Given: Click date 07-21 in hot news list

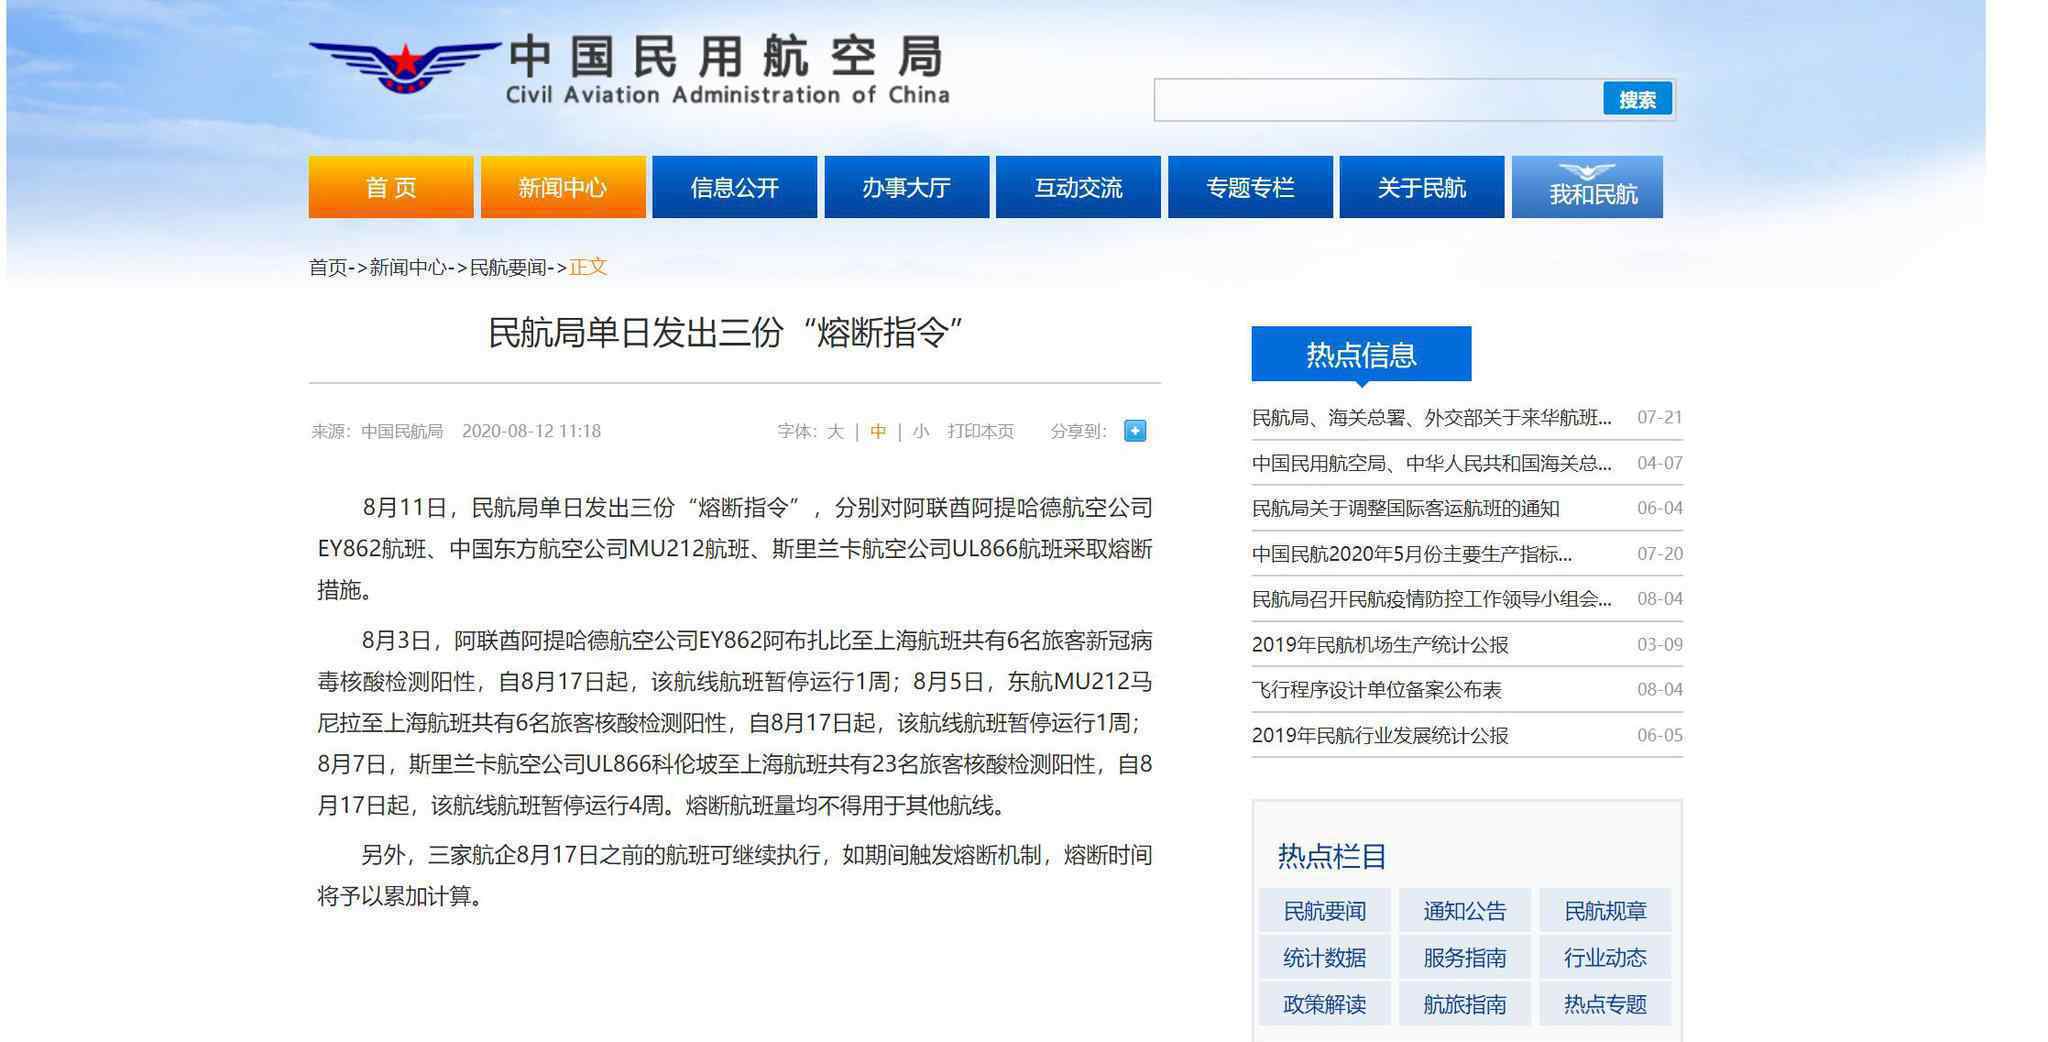Looking at the screenshot, I should point(1659,417).
